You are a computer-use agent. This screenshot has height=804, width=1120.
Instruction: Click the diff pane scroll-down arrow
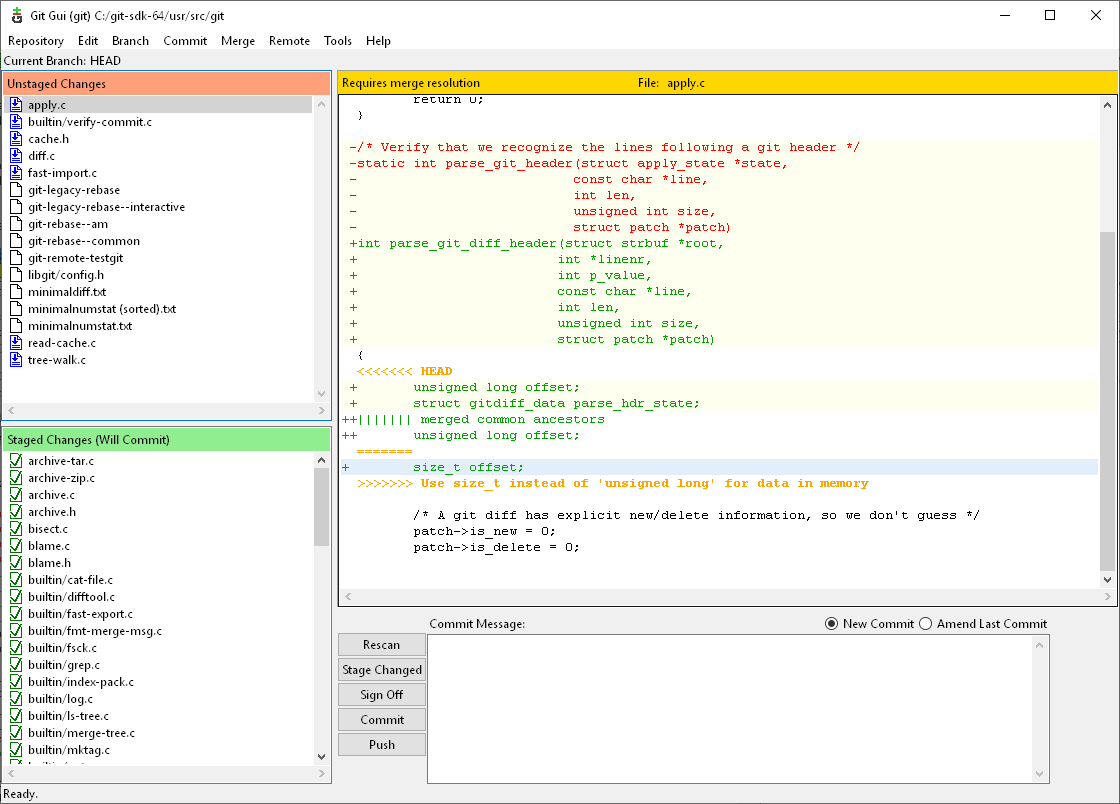point(1107,581)
